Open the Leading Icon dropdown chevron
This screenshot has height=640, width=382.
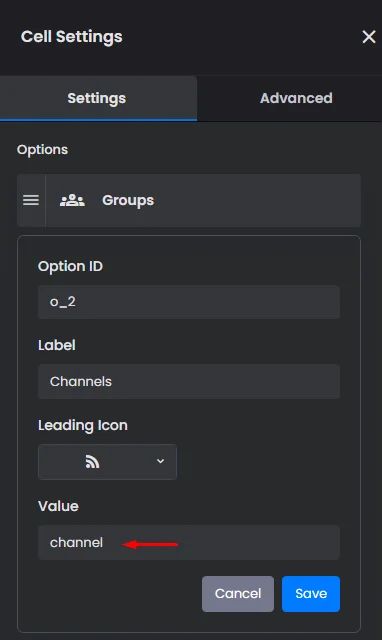(160, 461)
